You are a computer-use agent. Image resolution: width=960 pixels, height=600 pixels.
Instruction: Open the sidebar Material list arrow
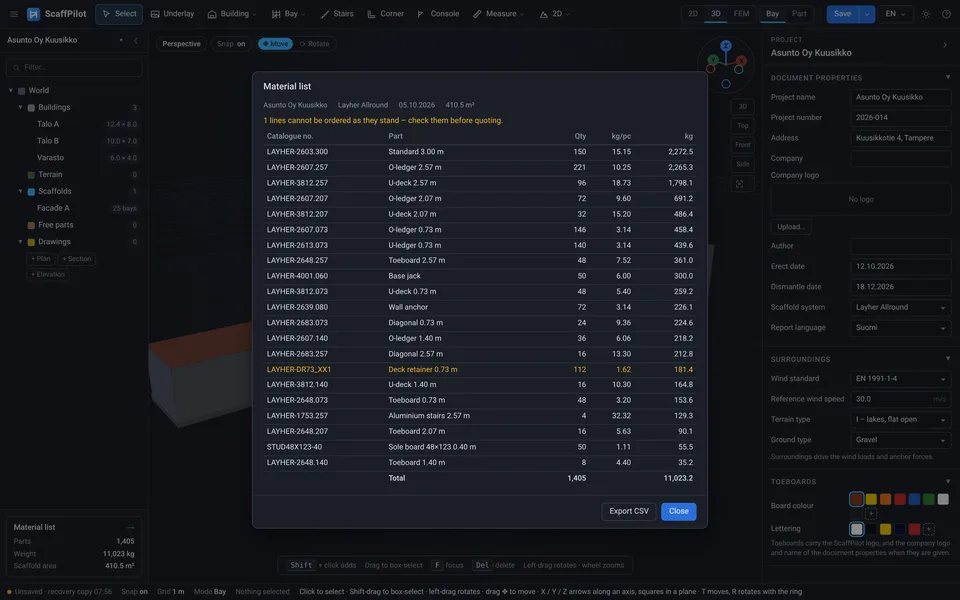[x=130, y=527]
